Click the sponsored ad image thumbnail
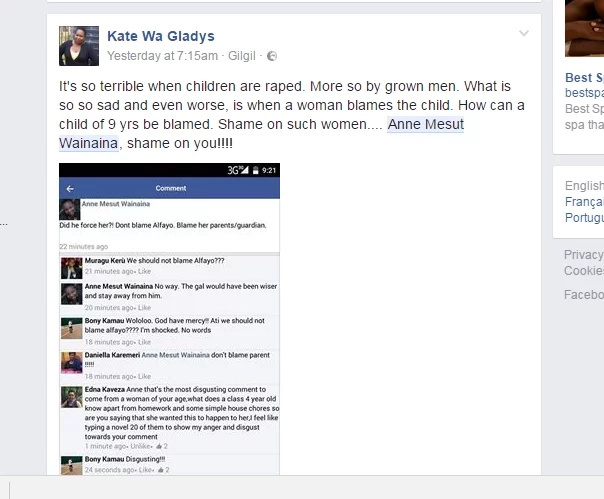Screen dimensions: 604x499 point(584,29)
